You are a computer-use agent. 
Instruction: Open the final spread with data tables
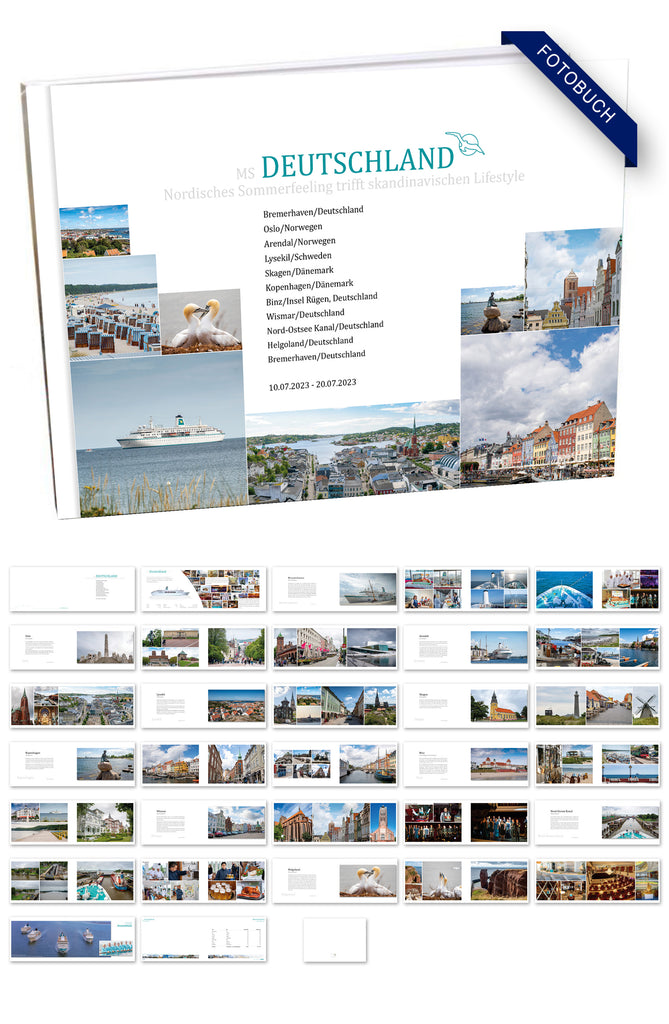204,938
